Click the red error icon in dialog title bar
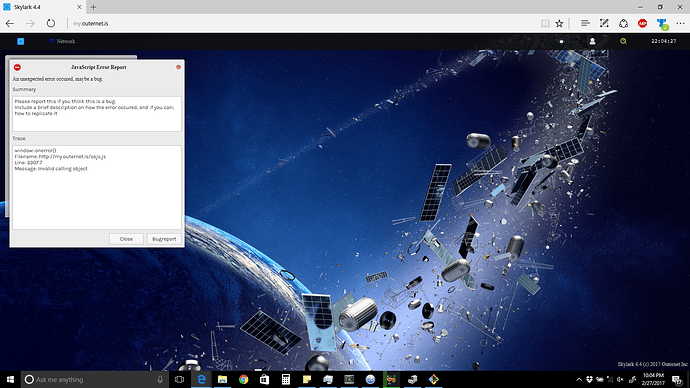690x388 pixels. click(17, 67)
